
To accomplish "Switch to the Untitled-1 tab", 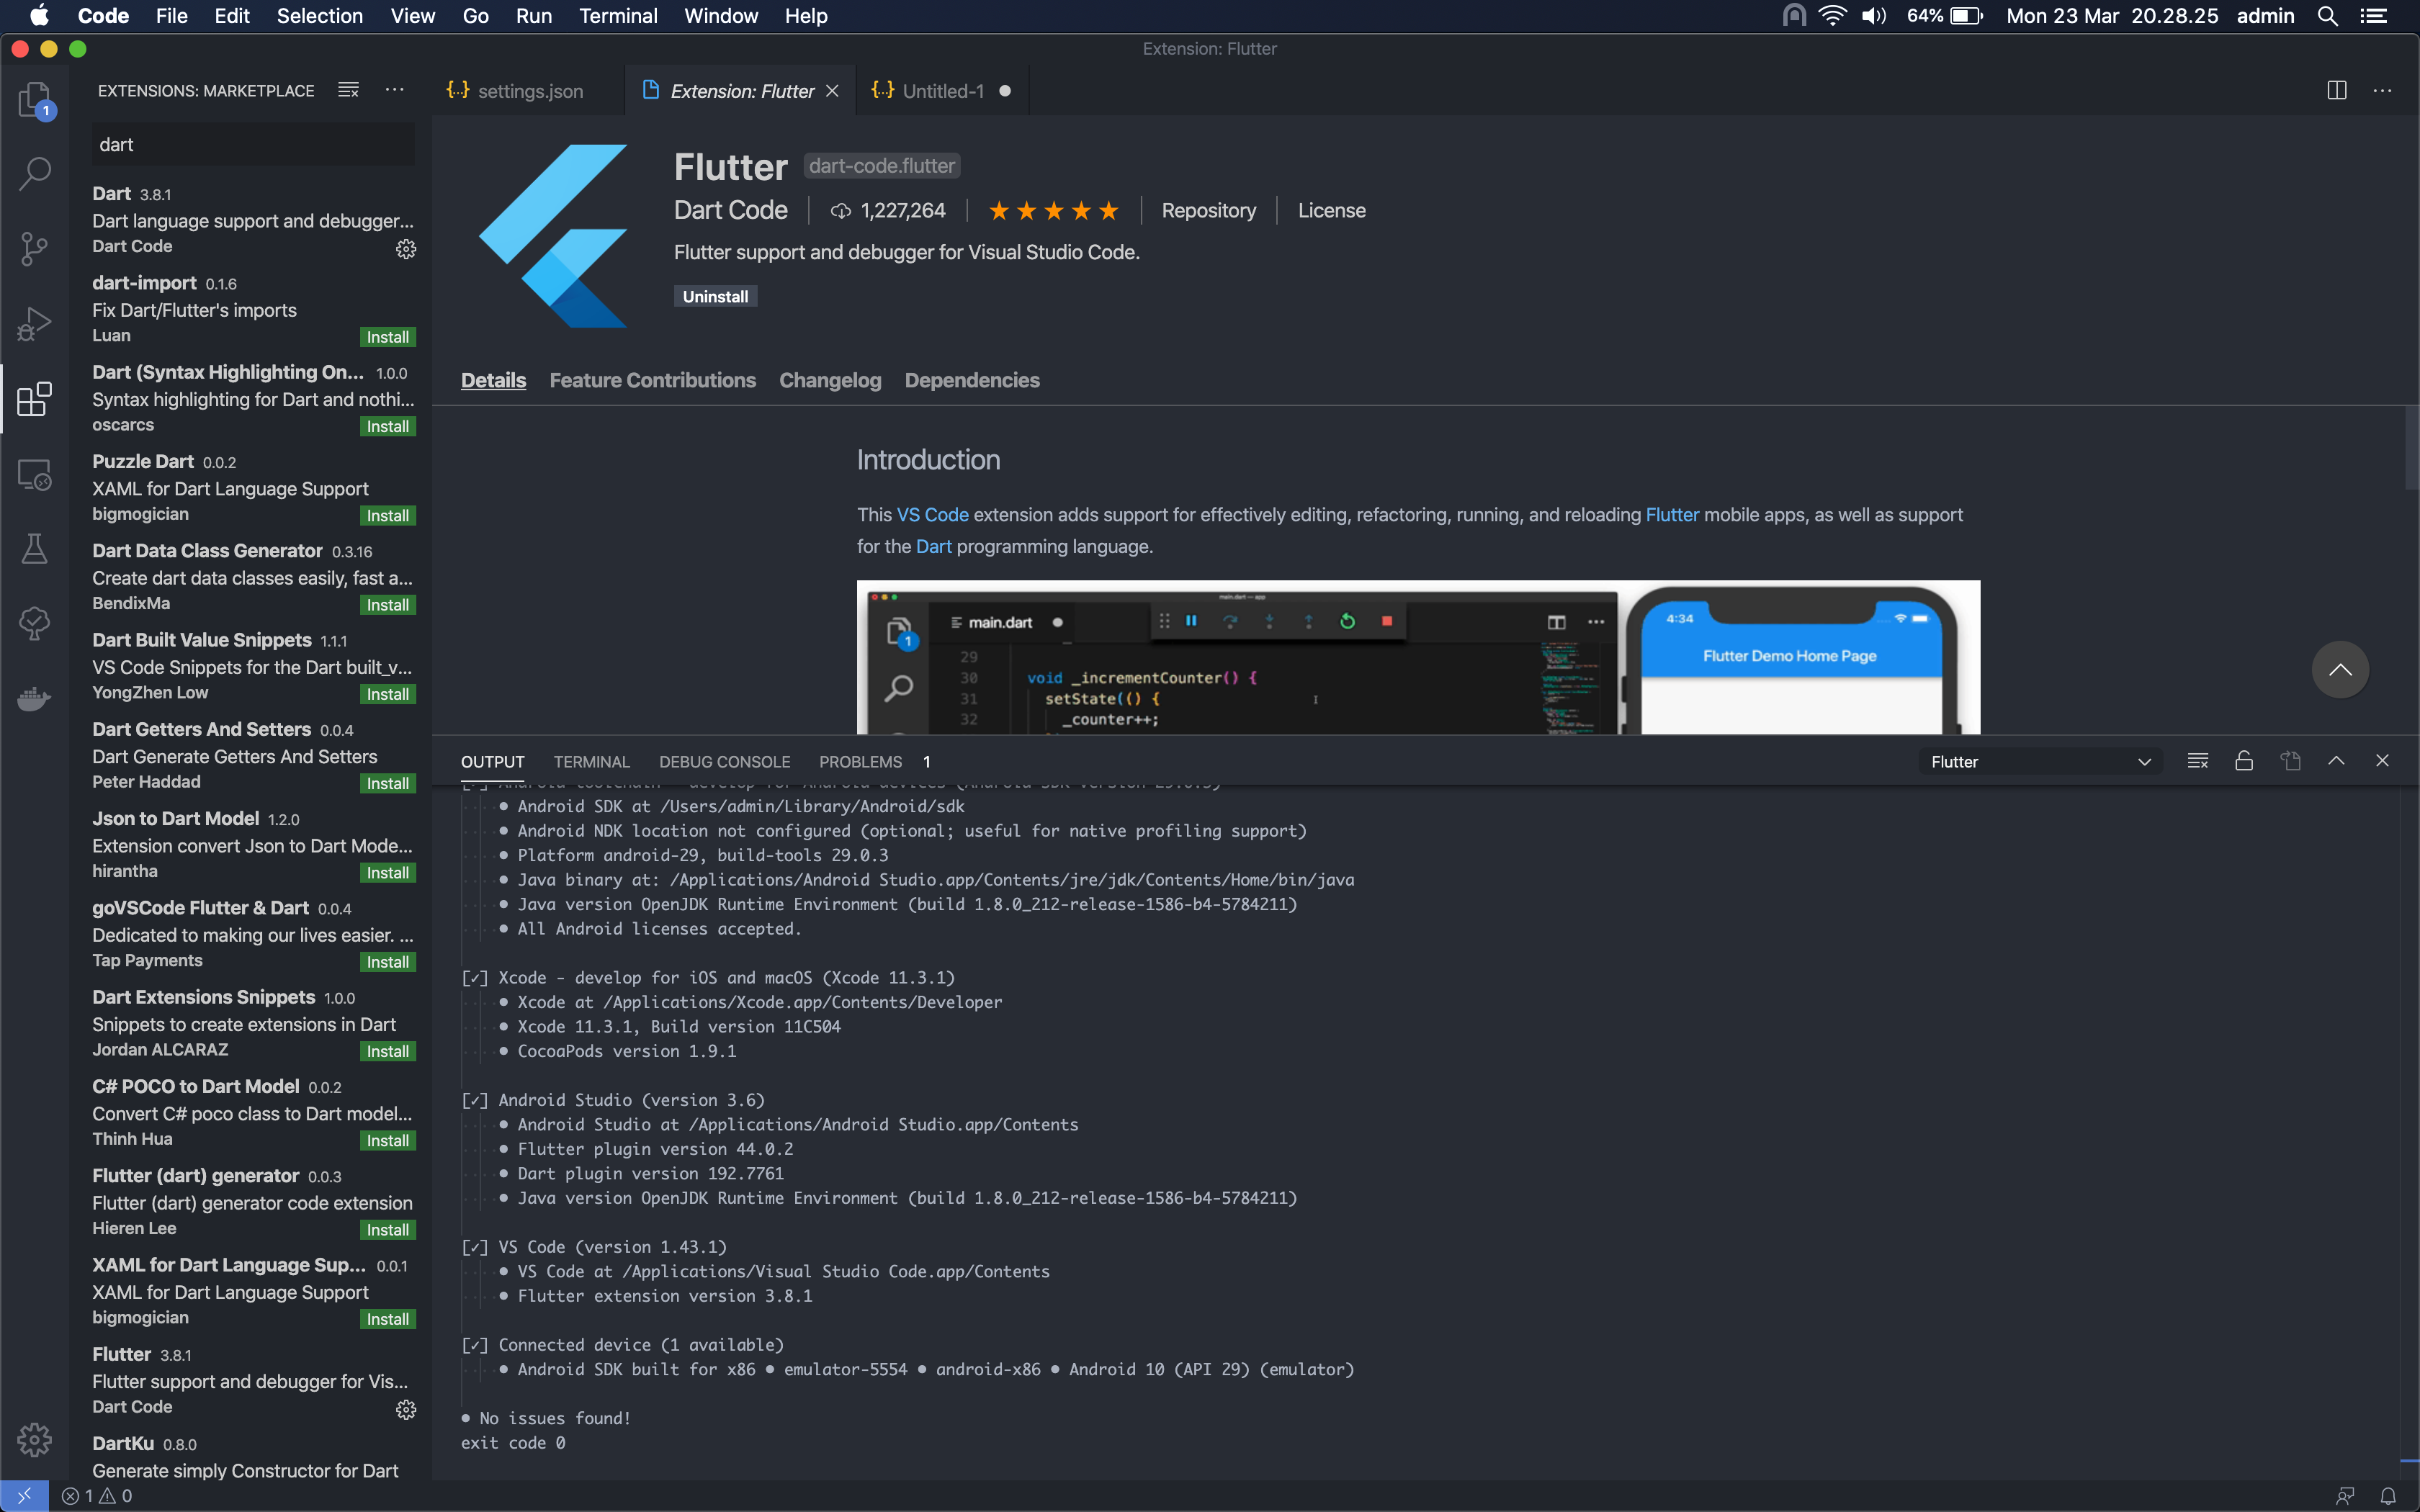I will [941, 91].
